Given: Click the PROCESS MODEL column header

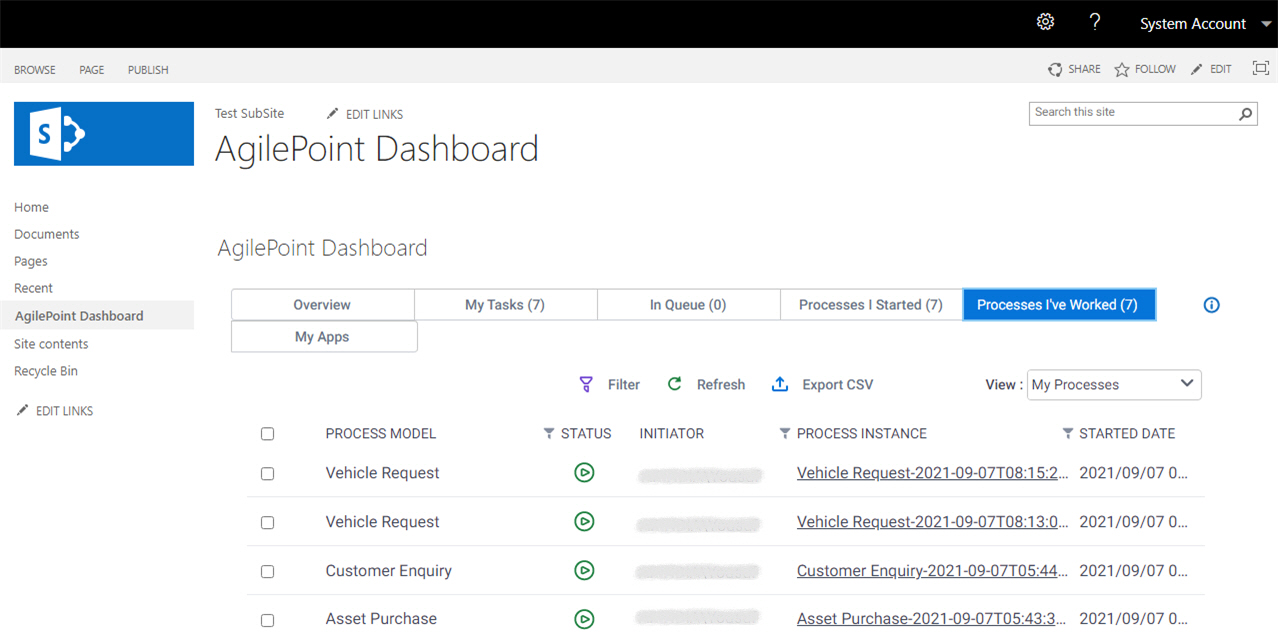Looking at the screenshot, I should pyautogui.click(x=381, y=434).
